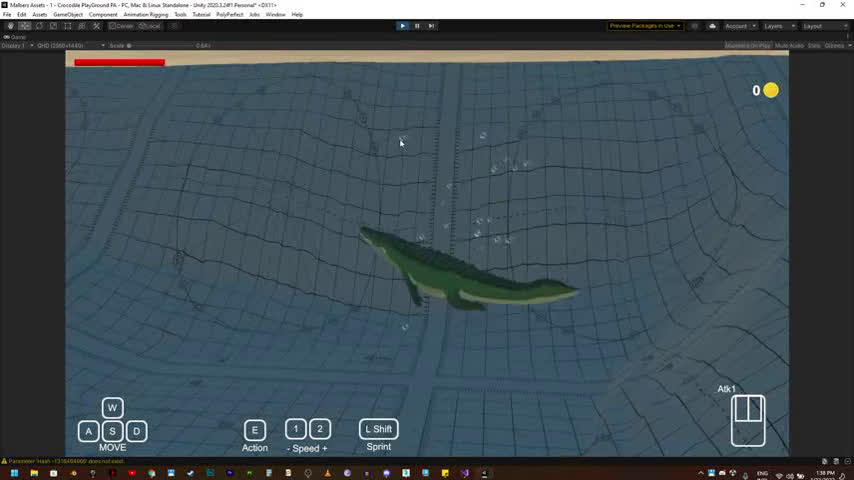Open the cloud services icon
This screenshot has height=480, width=854.
click(711, 26)
